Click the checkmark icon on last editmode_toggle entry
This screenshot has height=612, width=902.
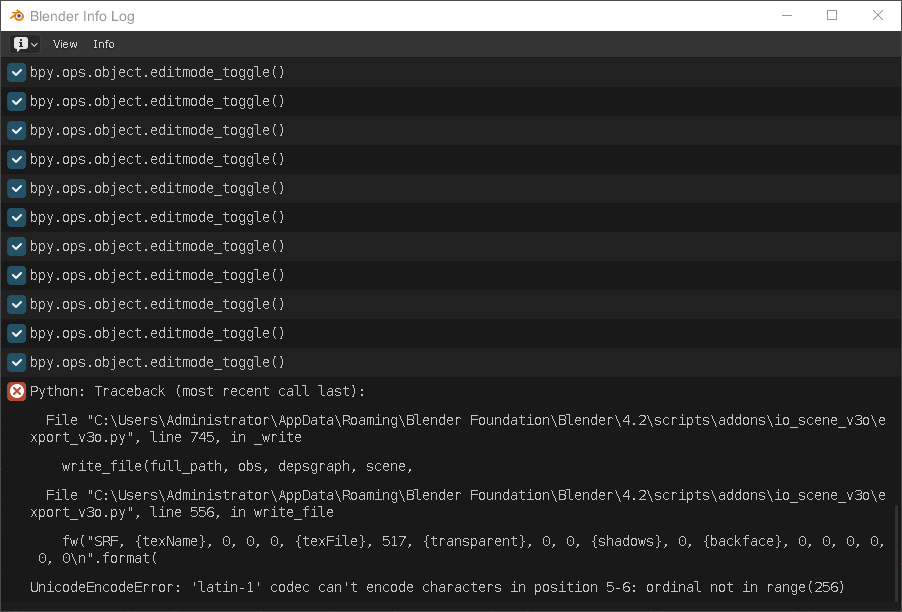pyautogui.click(x=16, y=362)
